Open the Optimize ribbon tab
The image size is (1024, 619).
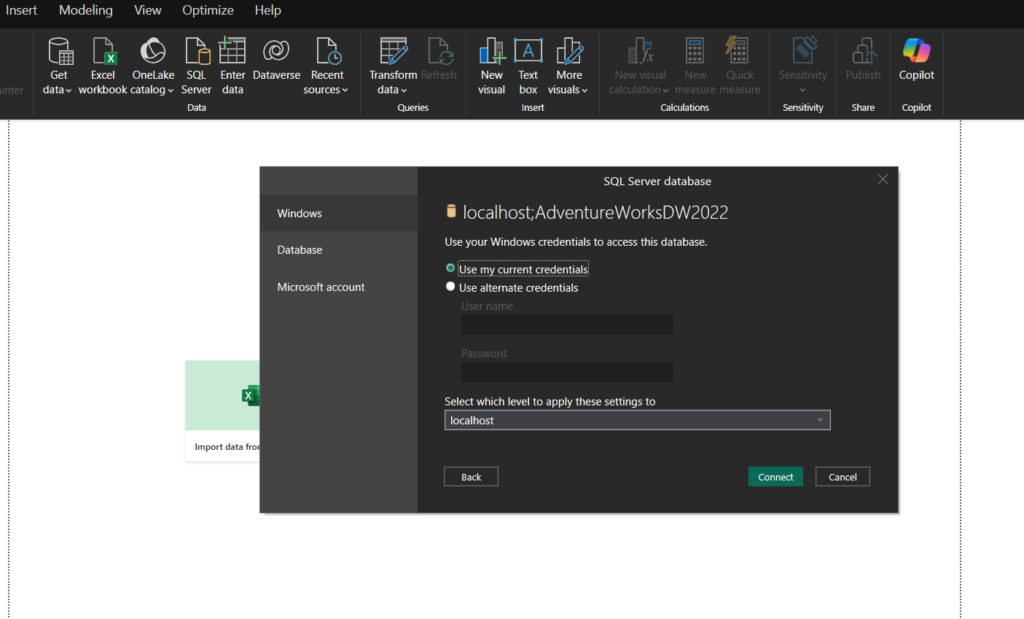[208, 10]
